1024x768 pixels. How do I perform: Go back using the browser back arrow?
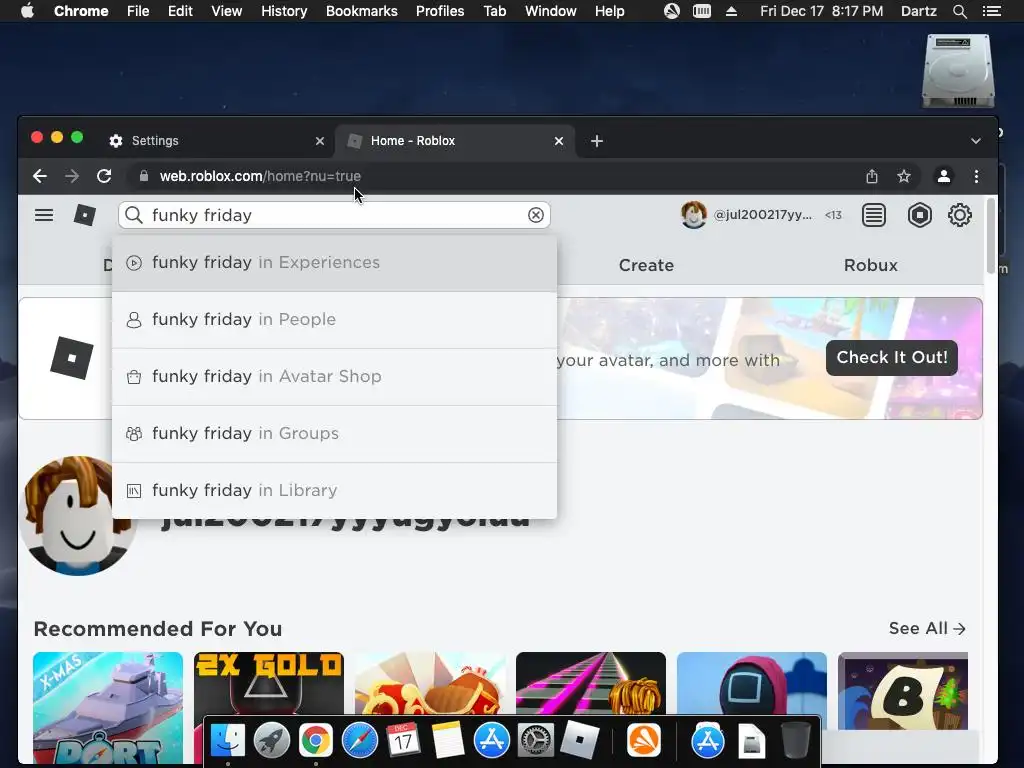(40, 176)
